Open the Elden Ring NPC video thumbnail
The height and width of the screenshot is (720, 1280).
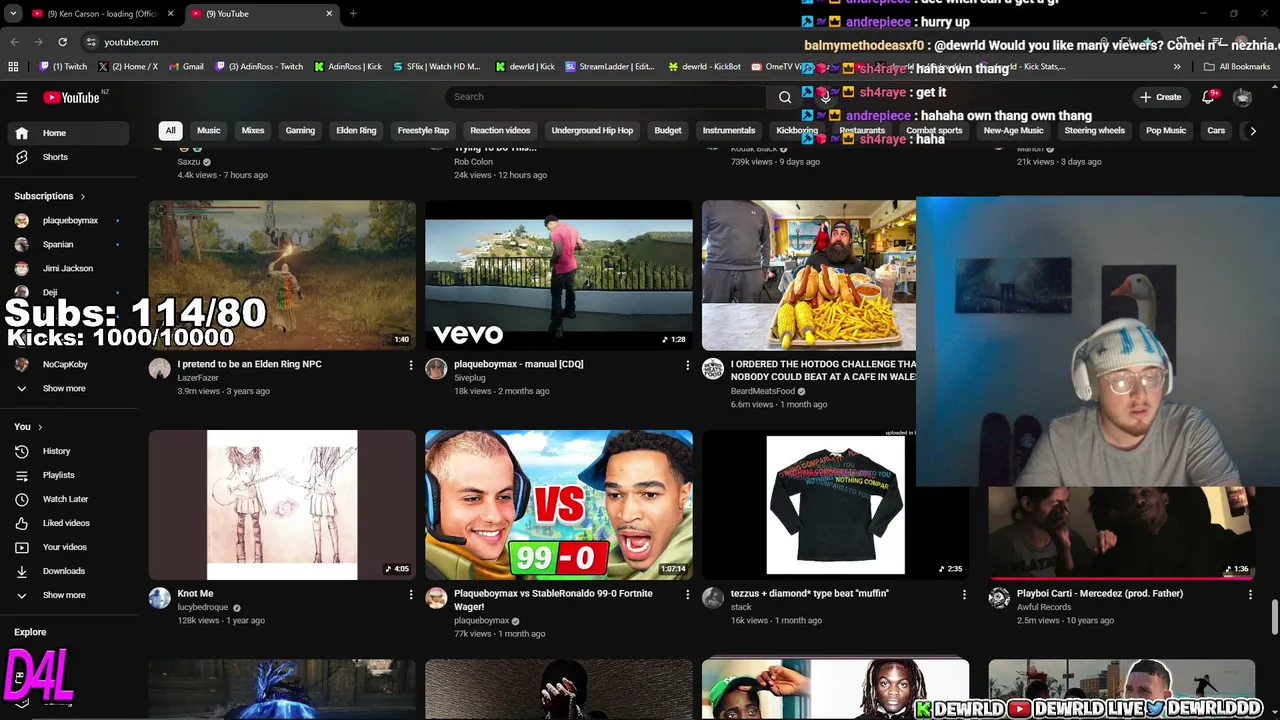tap(282, 275)
